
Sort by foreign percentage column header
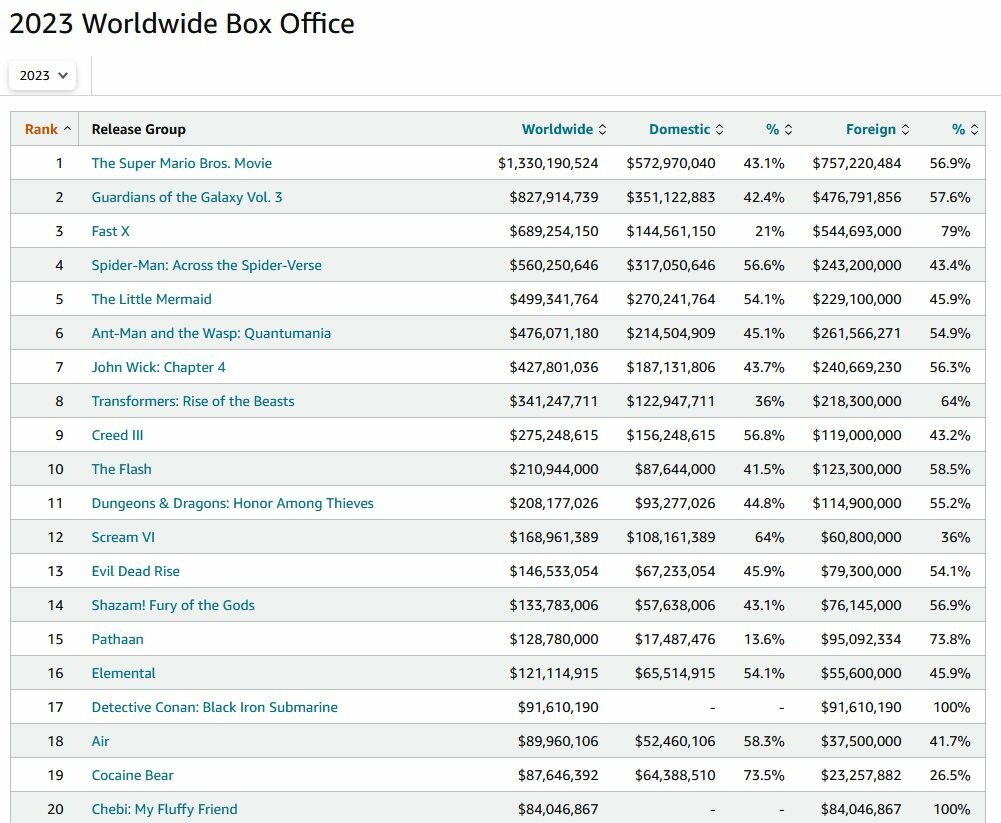coord(965,129)
